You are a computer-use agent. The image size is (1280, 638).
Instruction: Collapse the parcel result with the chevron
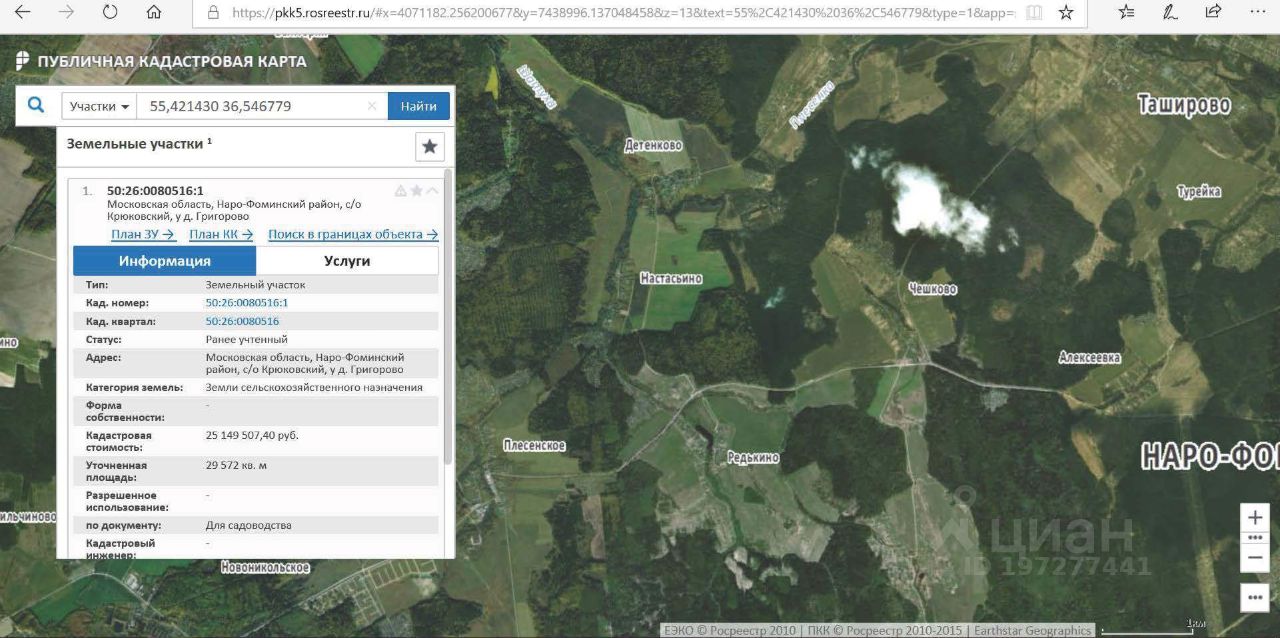coord(433,191)
